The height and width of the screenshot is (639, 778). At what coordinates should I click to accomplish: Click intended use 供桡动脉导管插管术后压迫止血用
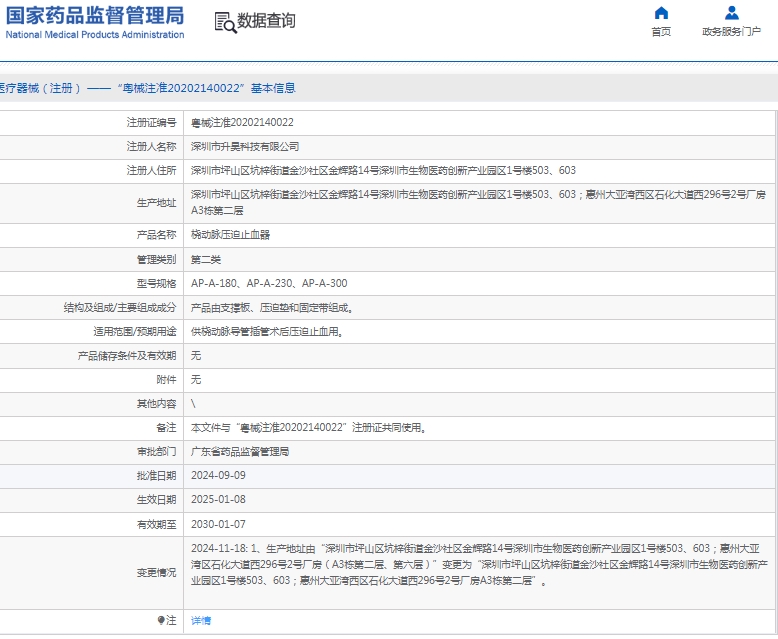(267, 331)
